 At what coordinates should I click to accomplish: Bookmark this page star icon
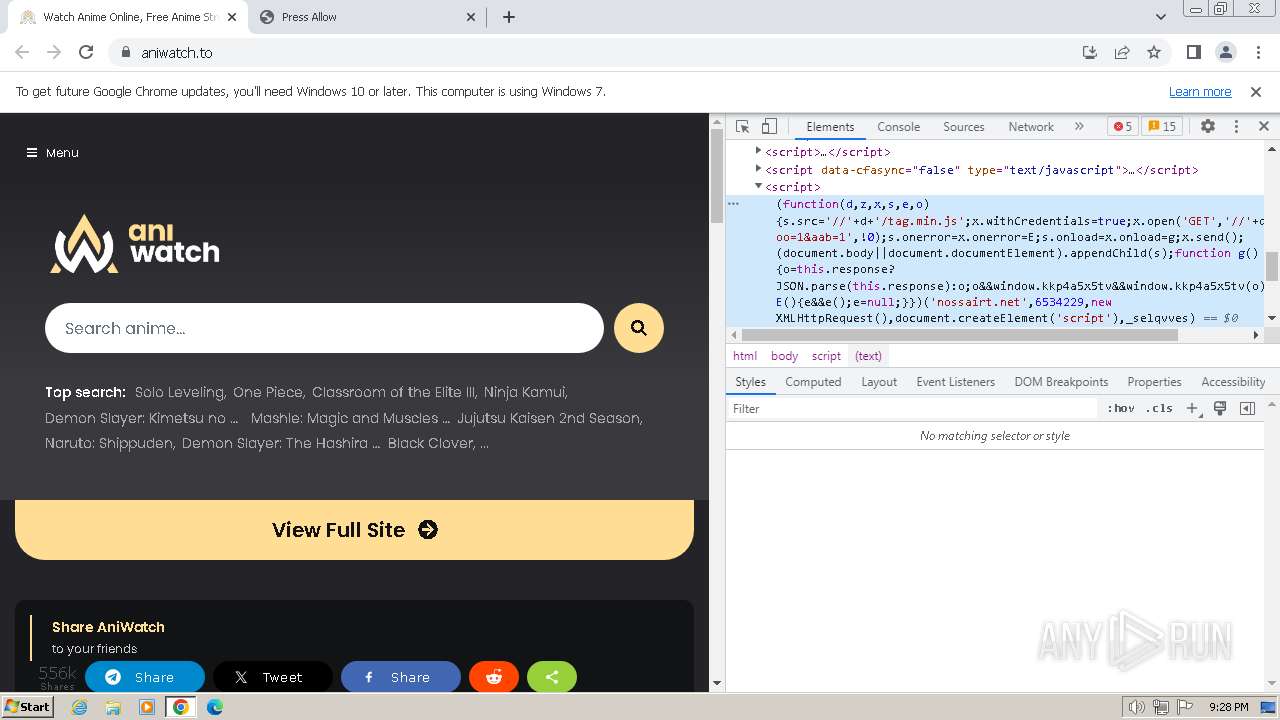[1154, 53]
